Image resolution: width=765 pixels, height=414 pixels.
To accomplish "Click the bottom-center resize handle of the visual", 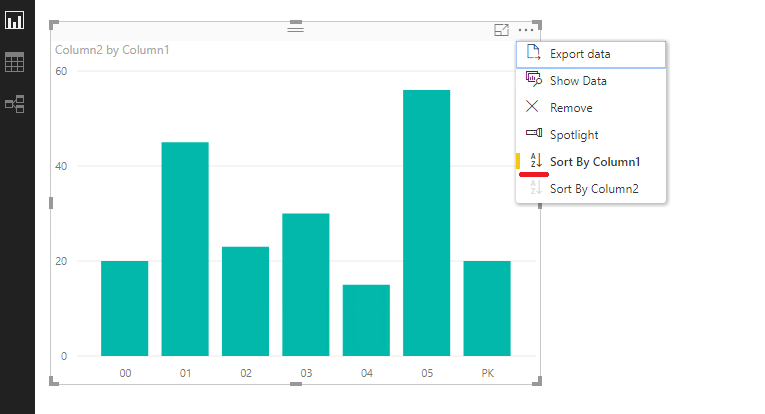I will tap(296, 384).
